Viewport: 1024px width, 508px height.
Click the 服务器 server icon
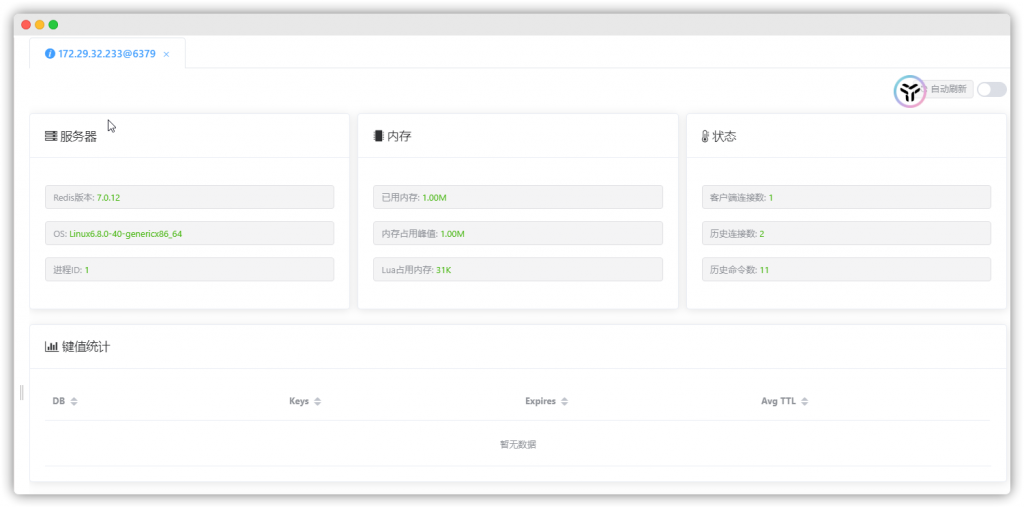50,136
